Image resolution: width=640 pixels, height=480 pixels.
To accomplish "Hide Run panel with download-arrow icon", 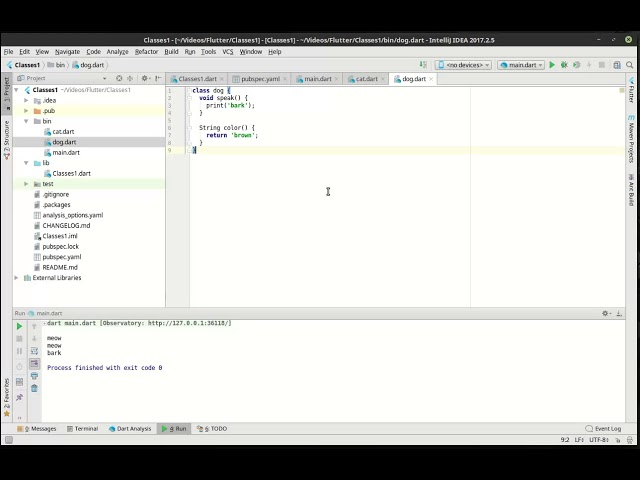I will click(x=619, y=313).
